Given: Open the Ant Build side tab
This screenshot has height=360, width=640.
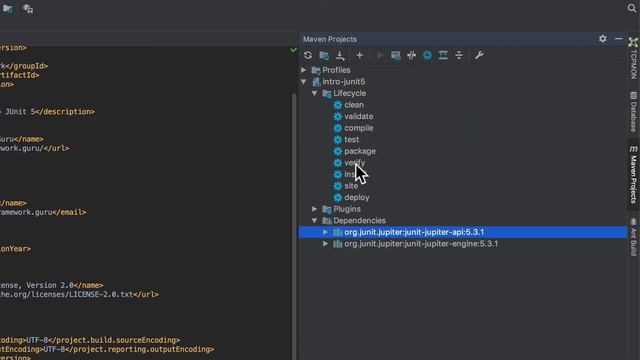Looking at the screenshot, I should [633, 238].
